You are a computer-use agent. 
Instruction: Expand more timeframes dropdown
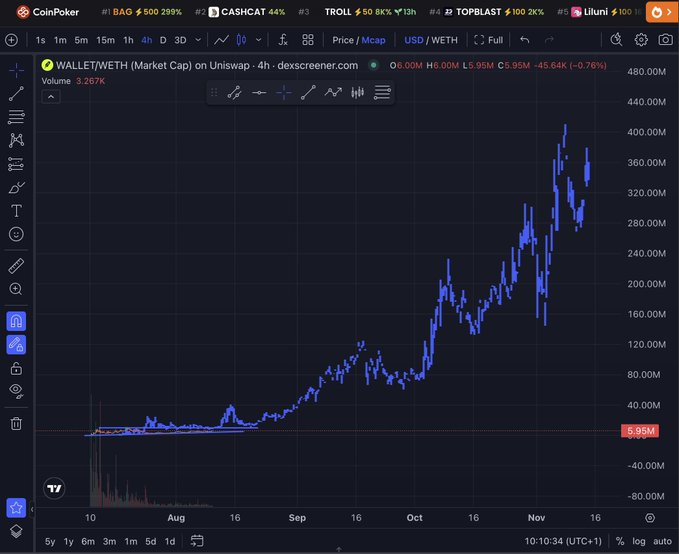[x=198, y=40]
